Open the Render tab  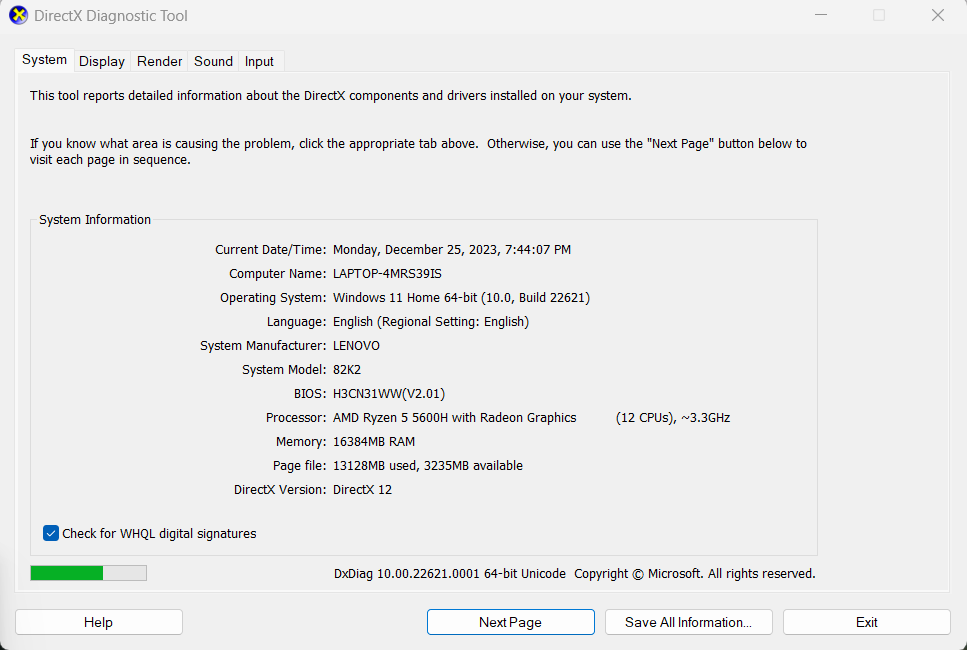coord(159,61)
